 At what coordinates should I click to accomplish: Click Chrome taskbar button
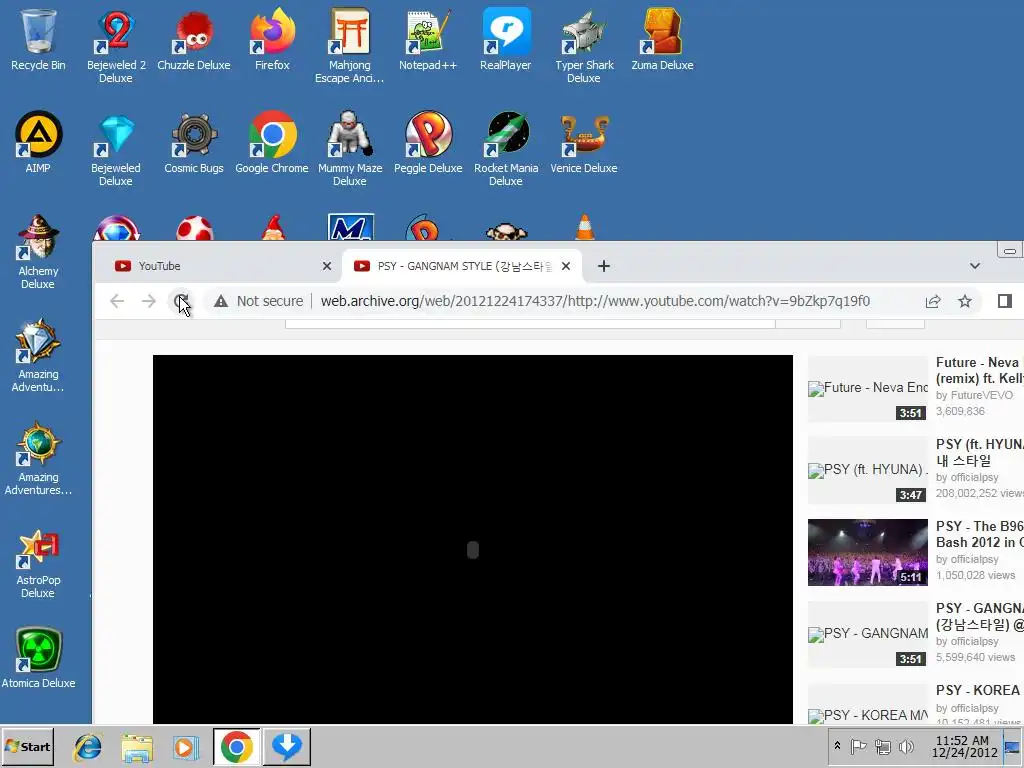click(x=236, y=747)
